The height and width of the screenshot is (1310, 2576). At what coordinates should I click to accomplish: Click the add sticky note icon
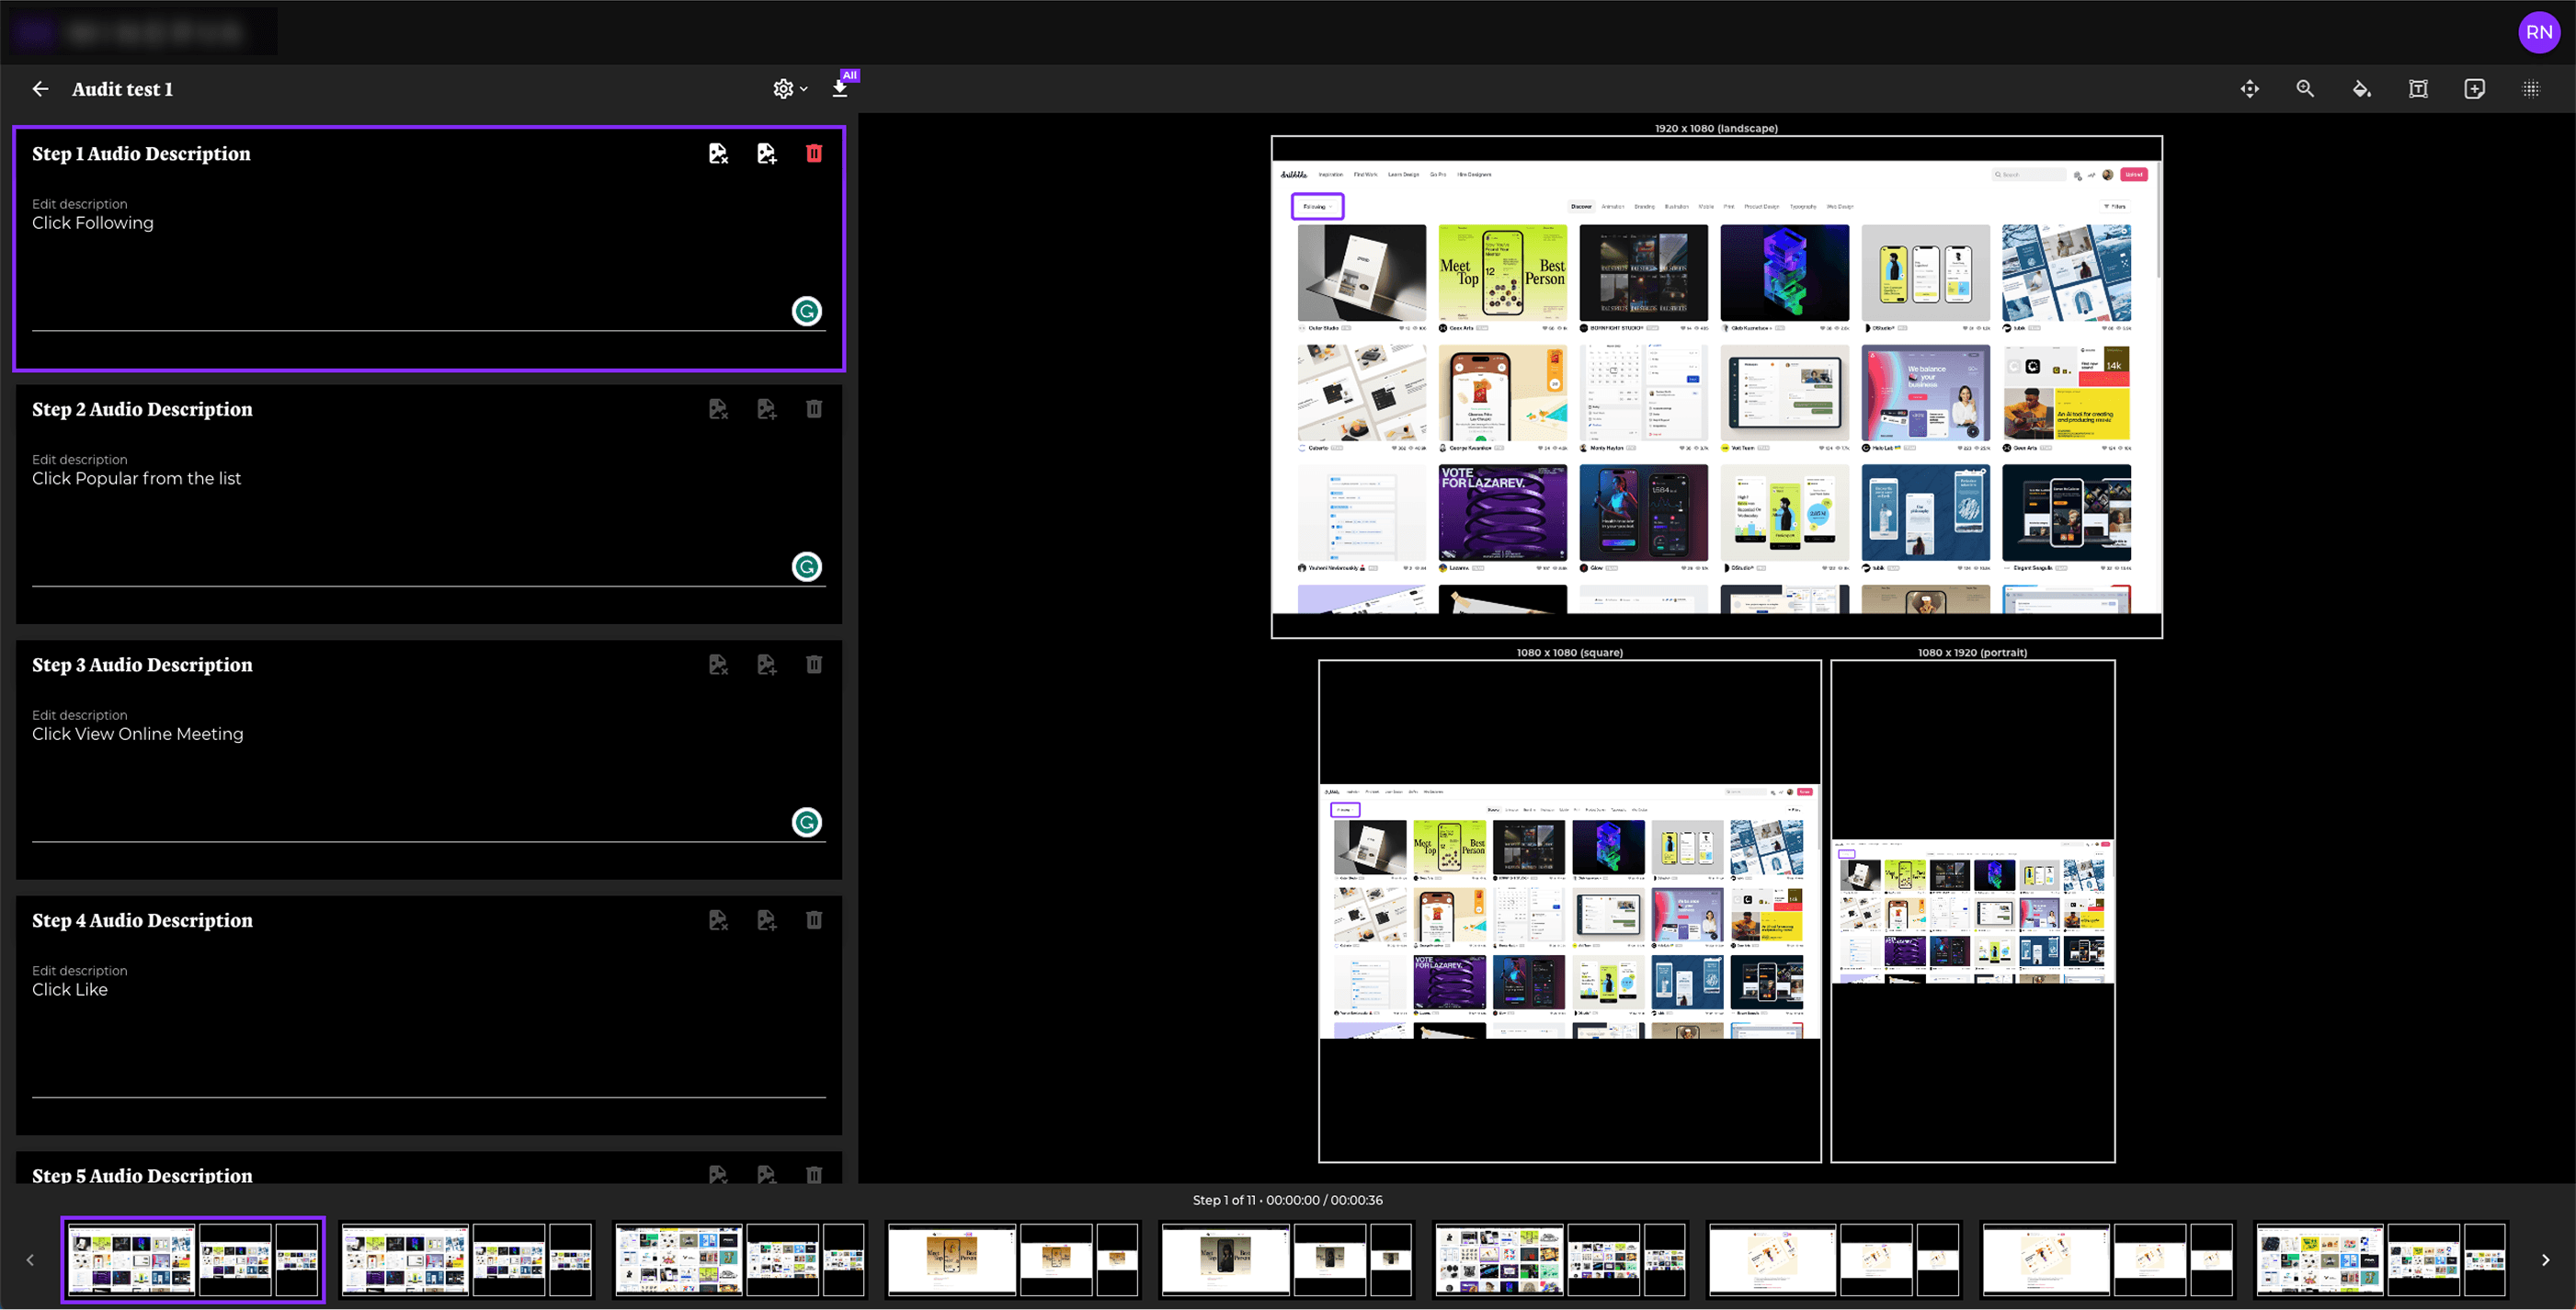[2474, 89]
